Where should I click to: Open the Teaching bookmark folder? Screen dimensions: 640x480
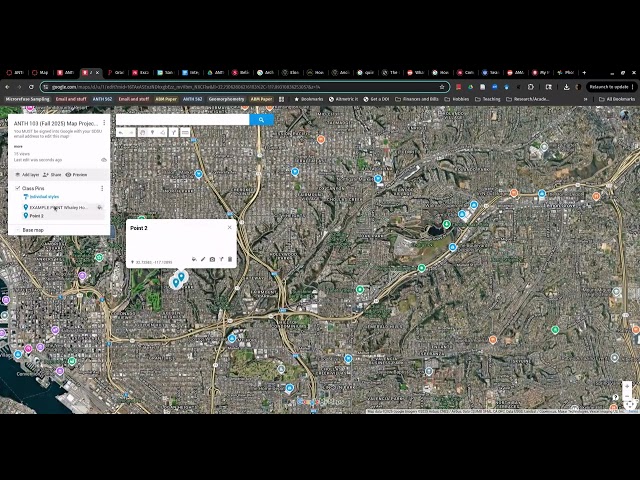pyautogui.click(x=488, y=99)
